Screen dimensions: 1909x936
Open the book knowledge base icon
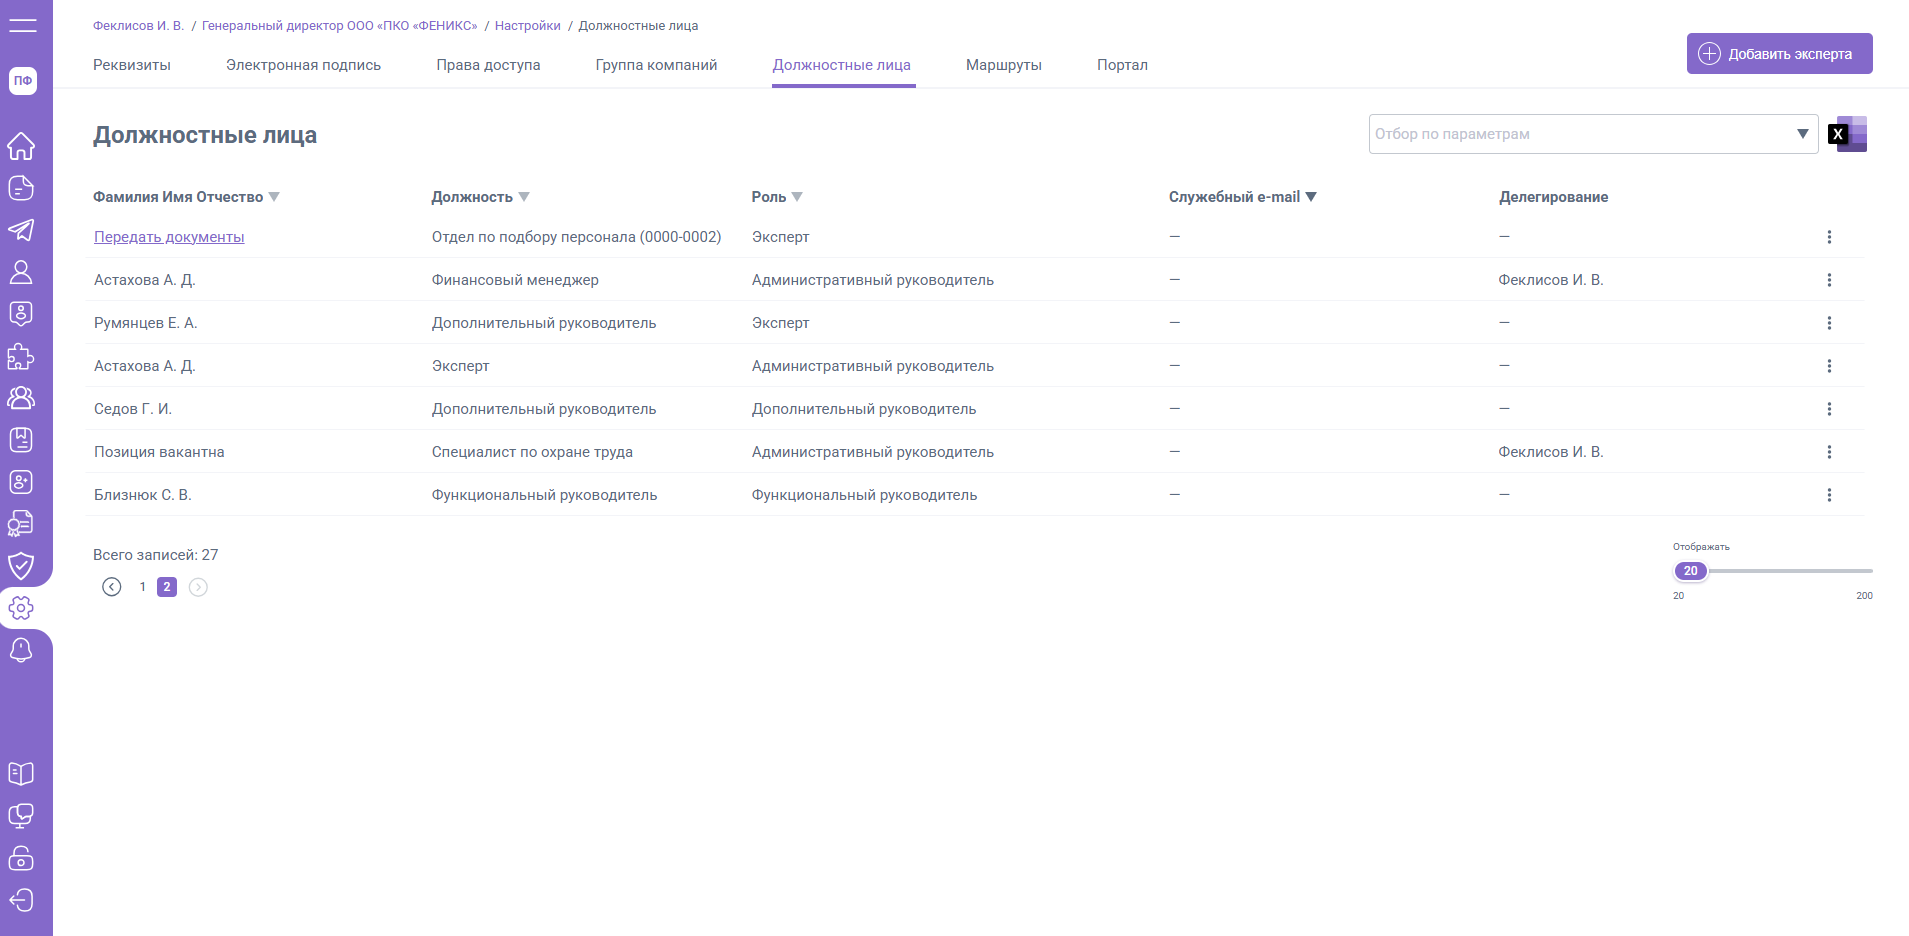21,774
